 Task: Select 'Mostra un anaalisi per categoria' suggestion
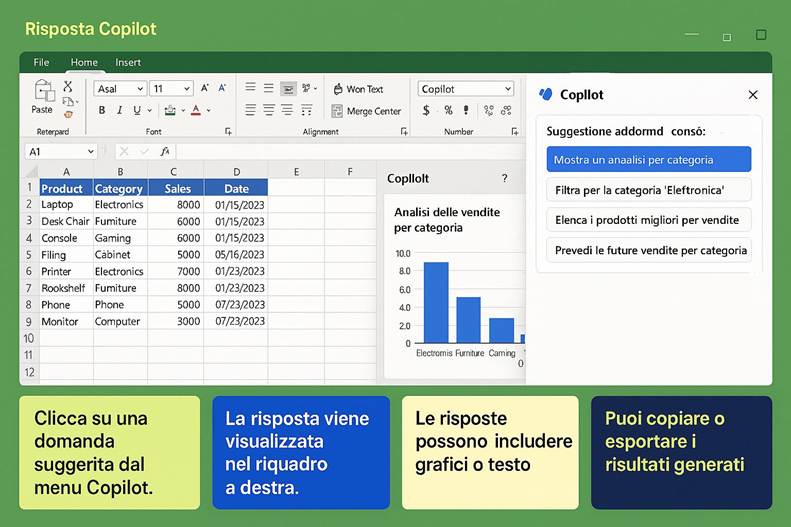[x=649, y=159]
